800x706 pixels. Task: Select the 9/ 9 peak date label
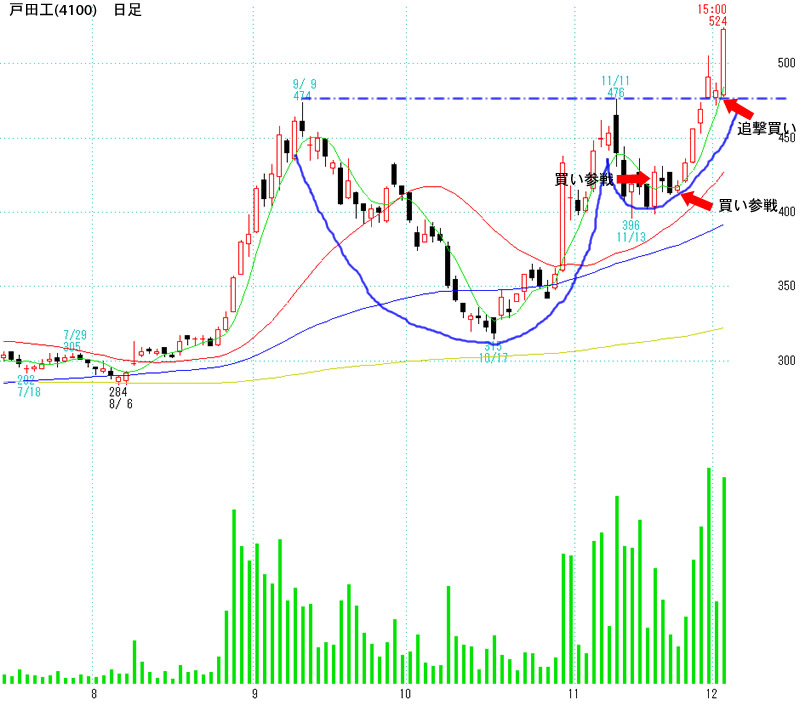click(x=305, y=84)
